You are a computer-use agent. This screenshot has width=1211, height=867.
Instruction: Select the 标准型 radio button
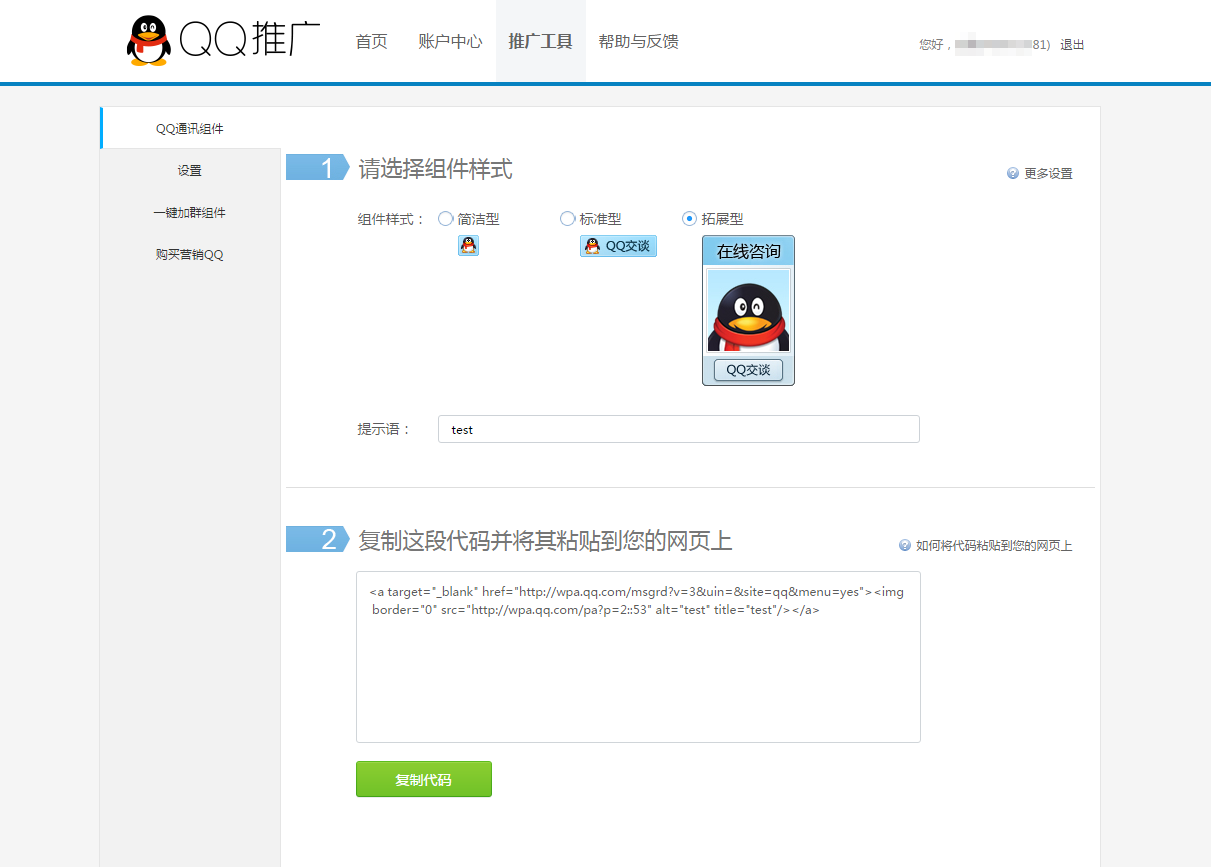point(568,219)
